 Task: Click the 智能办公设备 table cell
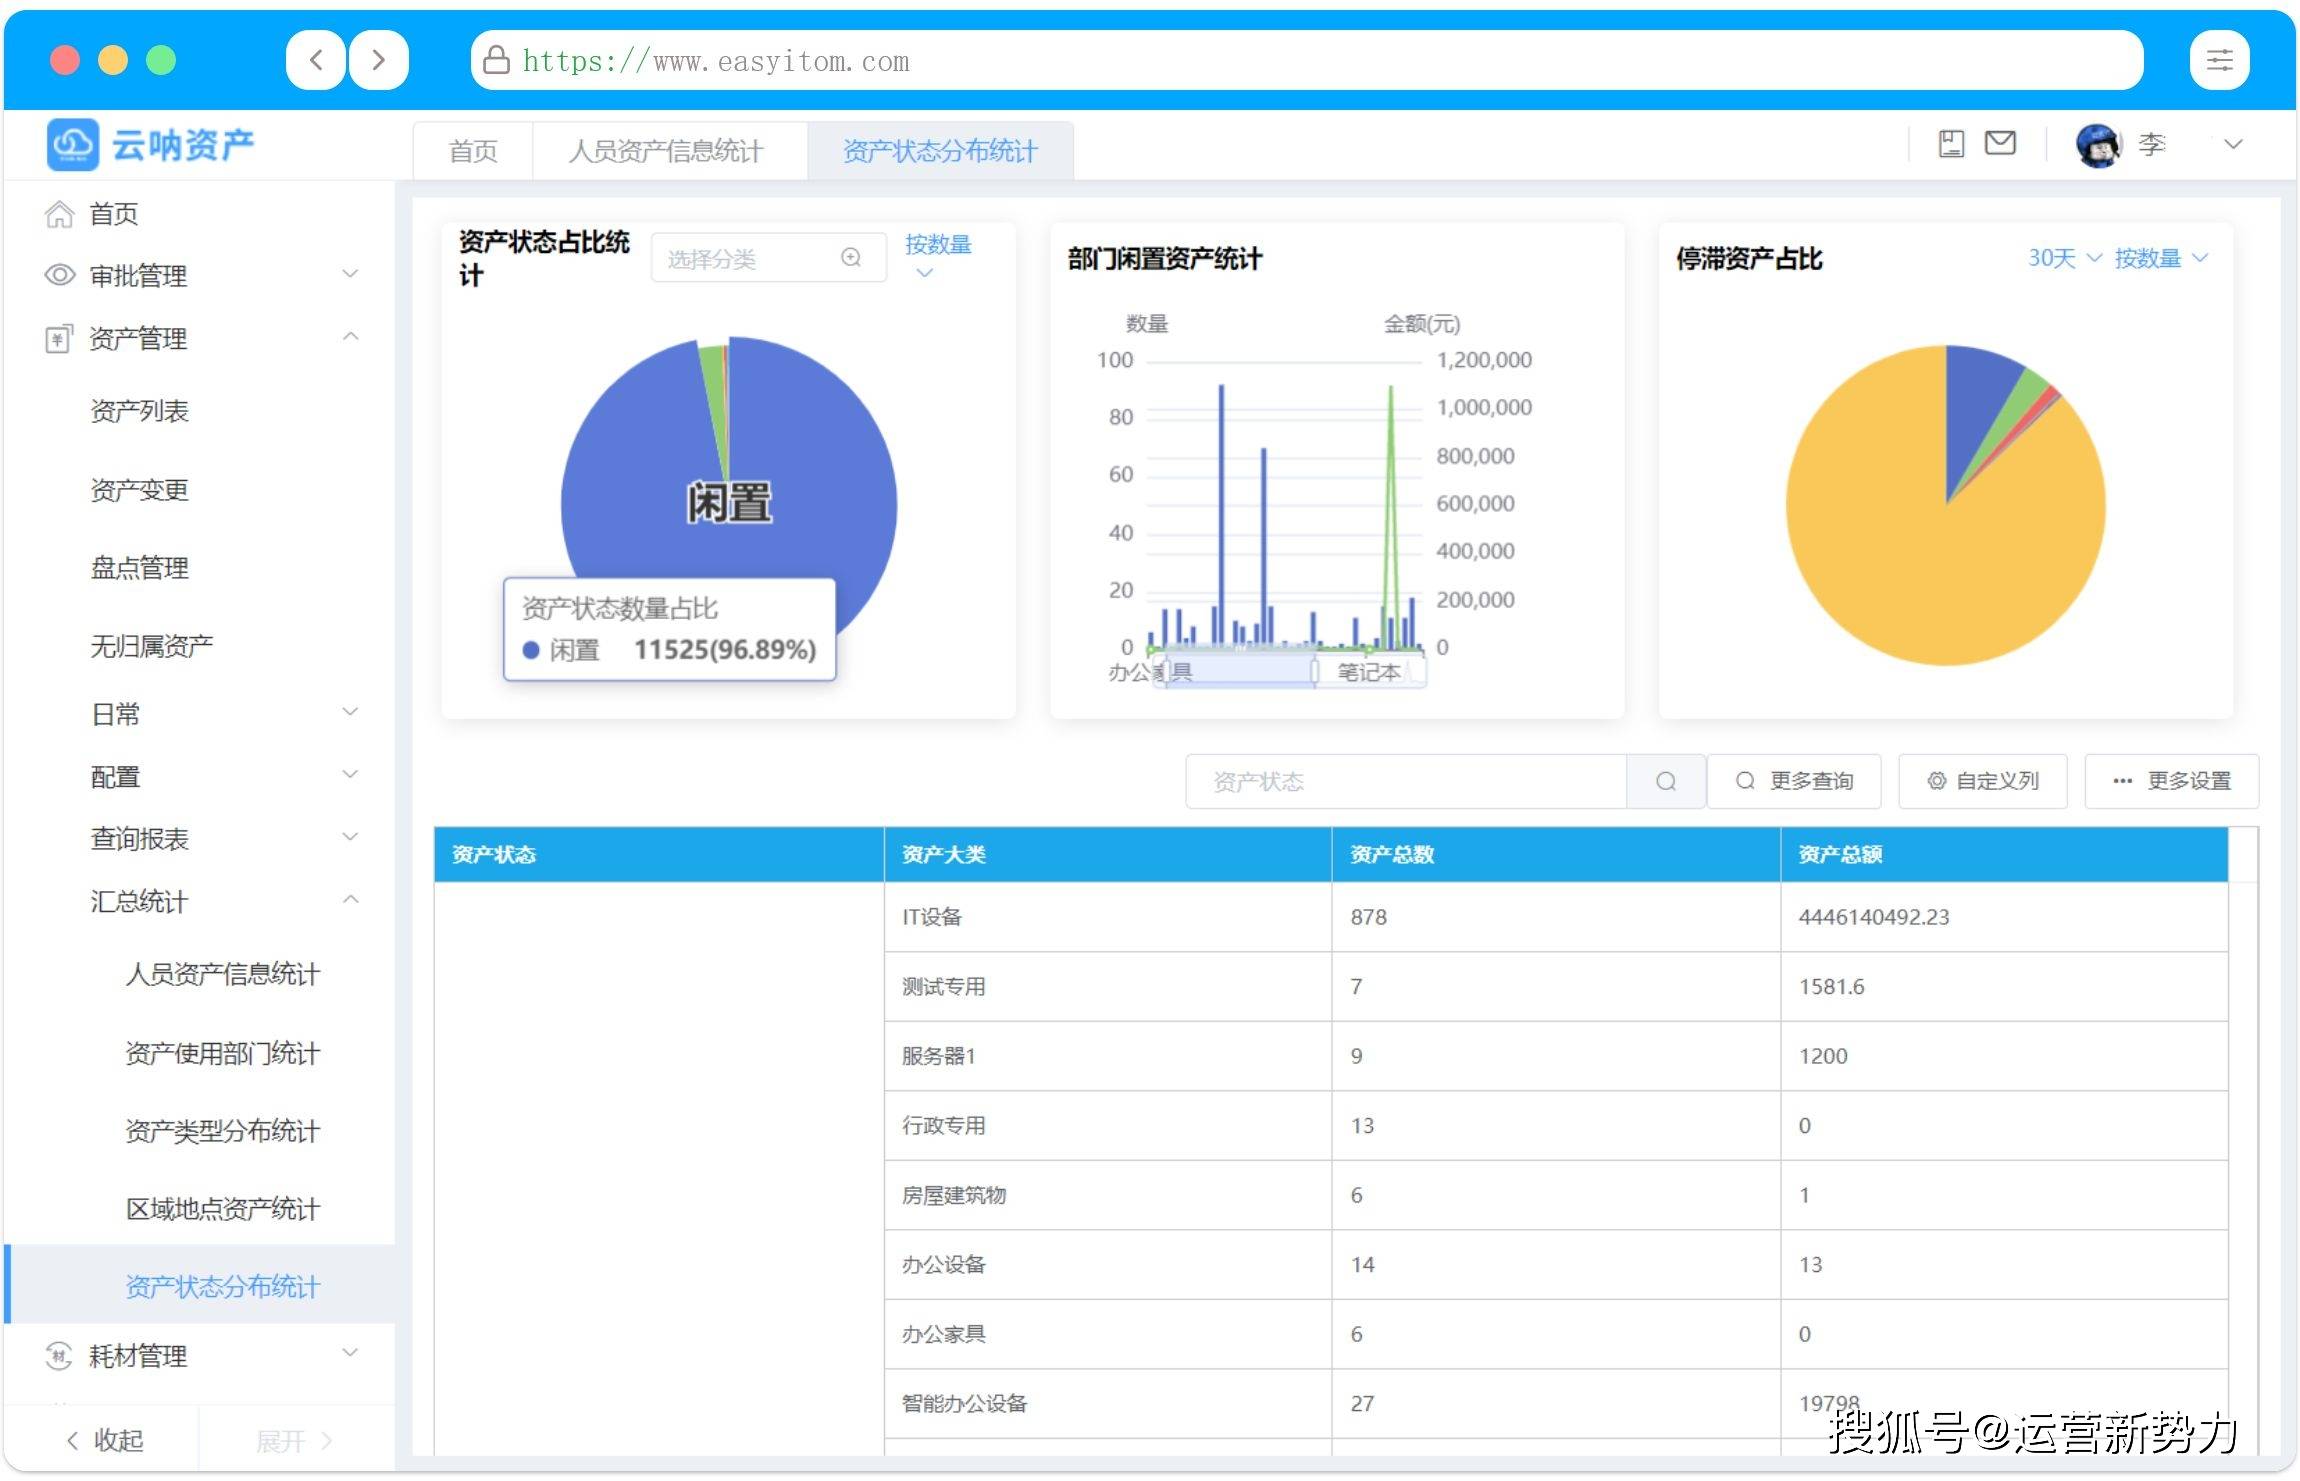click(1108, 1404)
